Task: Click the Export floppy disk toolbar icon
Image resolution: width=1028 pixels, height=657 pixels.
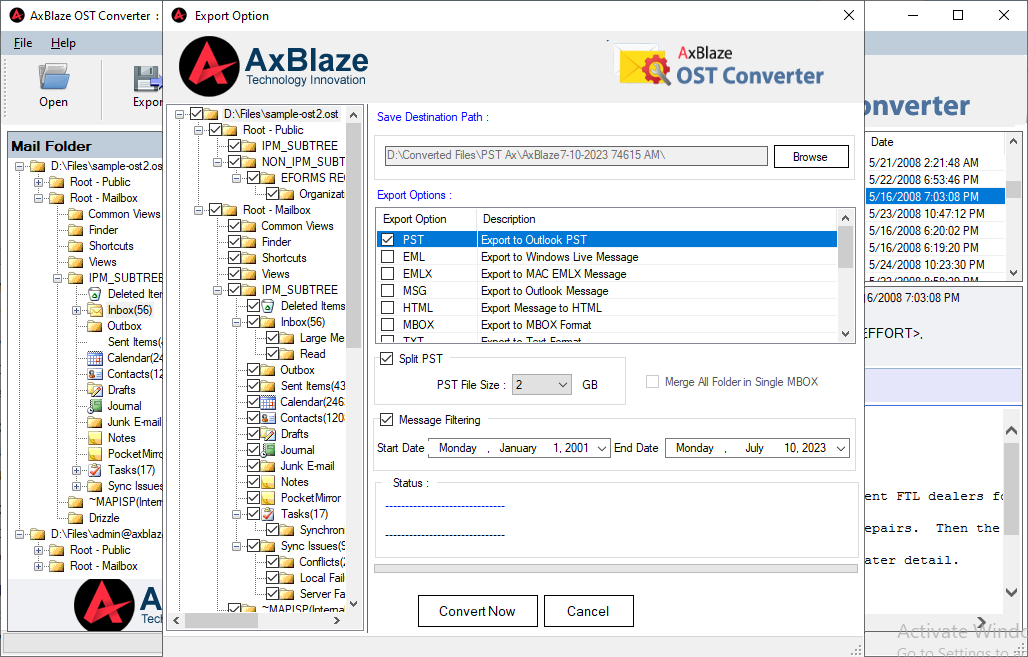Action: pyautogui.click(x=148, y=79)
